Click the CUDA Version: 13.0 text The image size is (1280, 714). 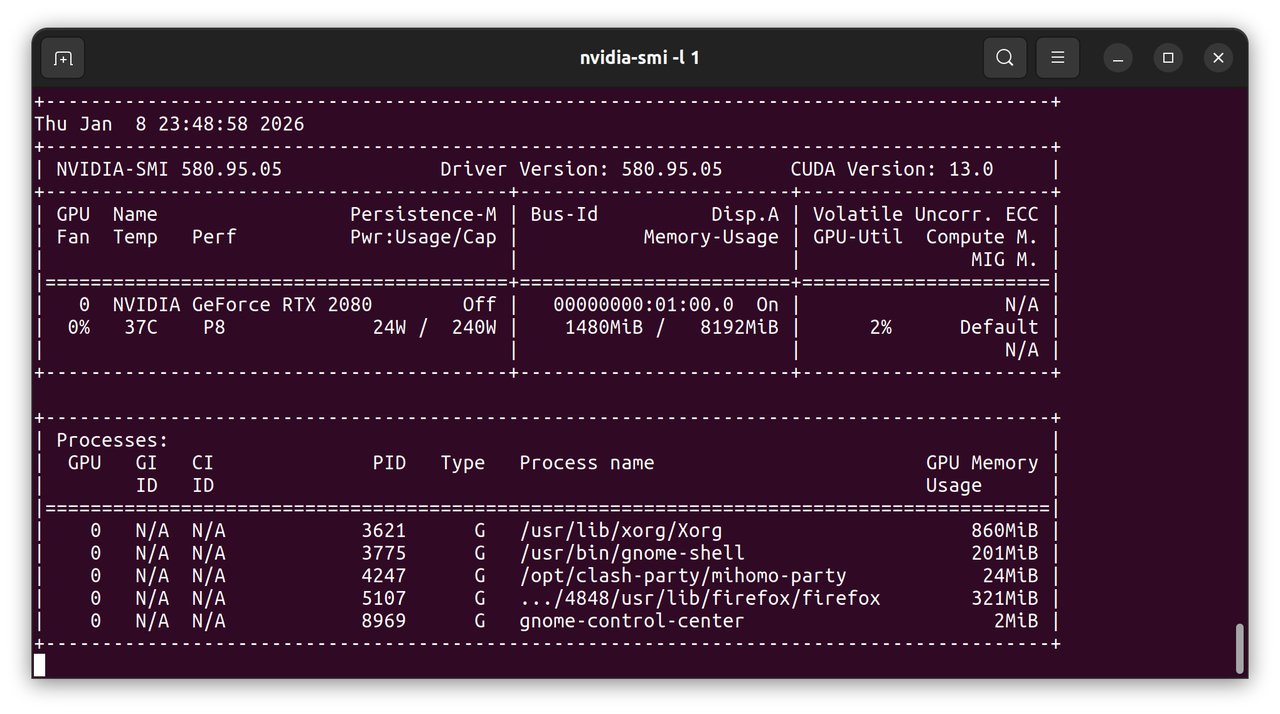892,169
